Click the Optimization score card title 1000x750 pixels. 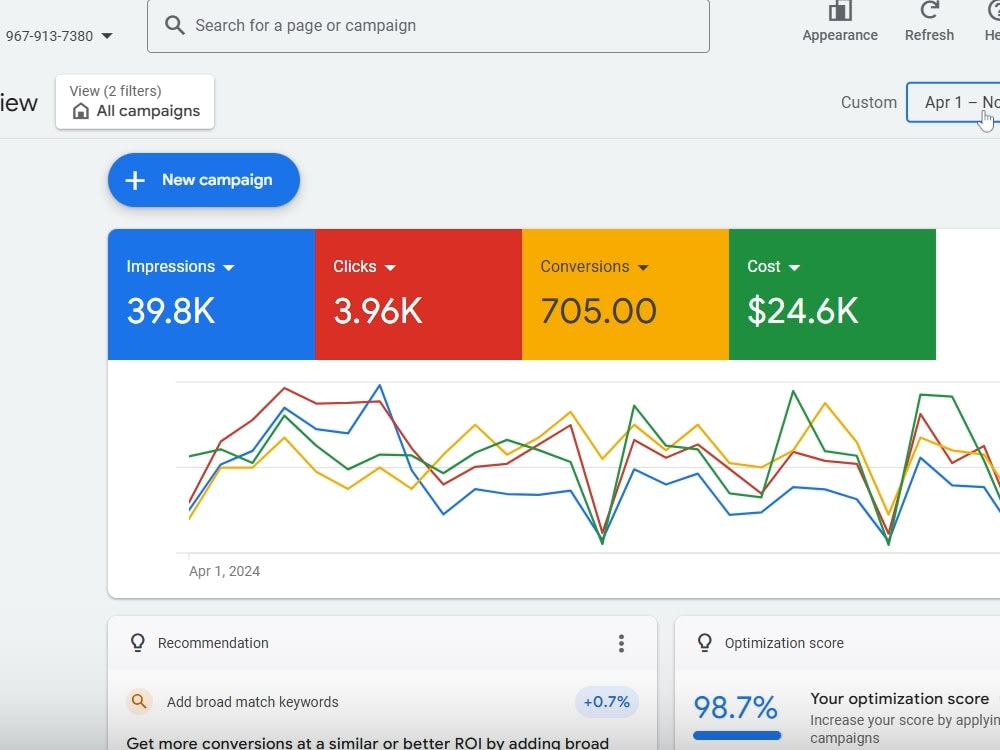coord(784,643)
